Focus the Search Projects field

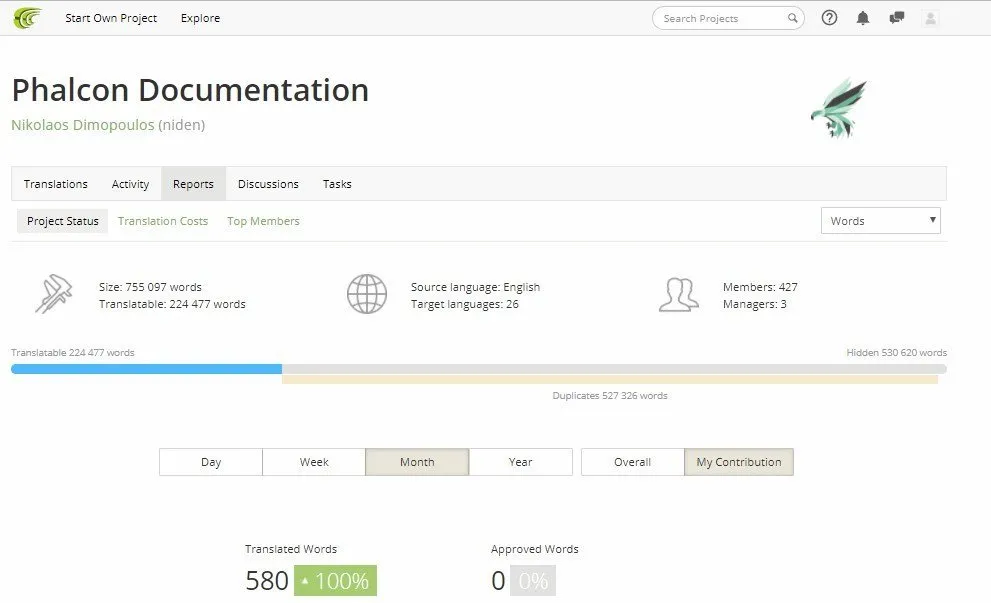(x=728, y=18)
